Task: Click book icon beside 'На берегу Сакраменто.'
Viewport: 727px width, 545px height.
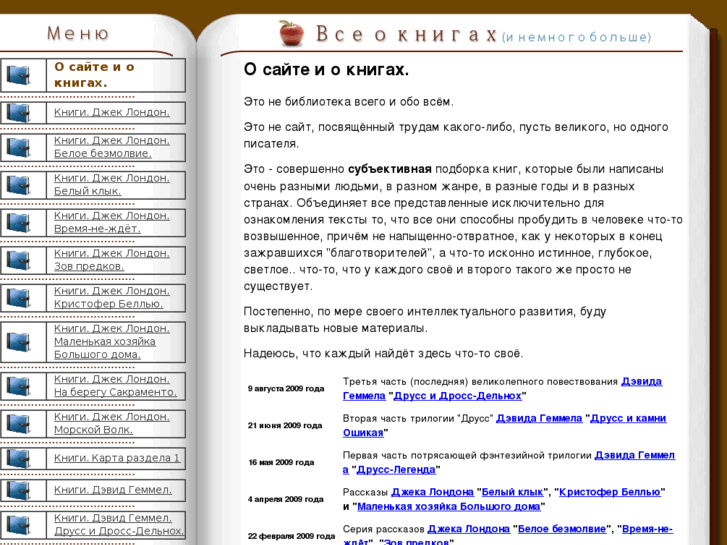Action: (19, 385)
